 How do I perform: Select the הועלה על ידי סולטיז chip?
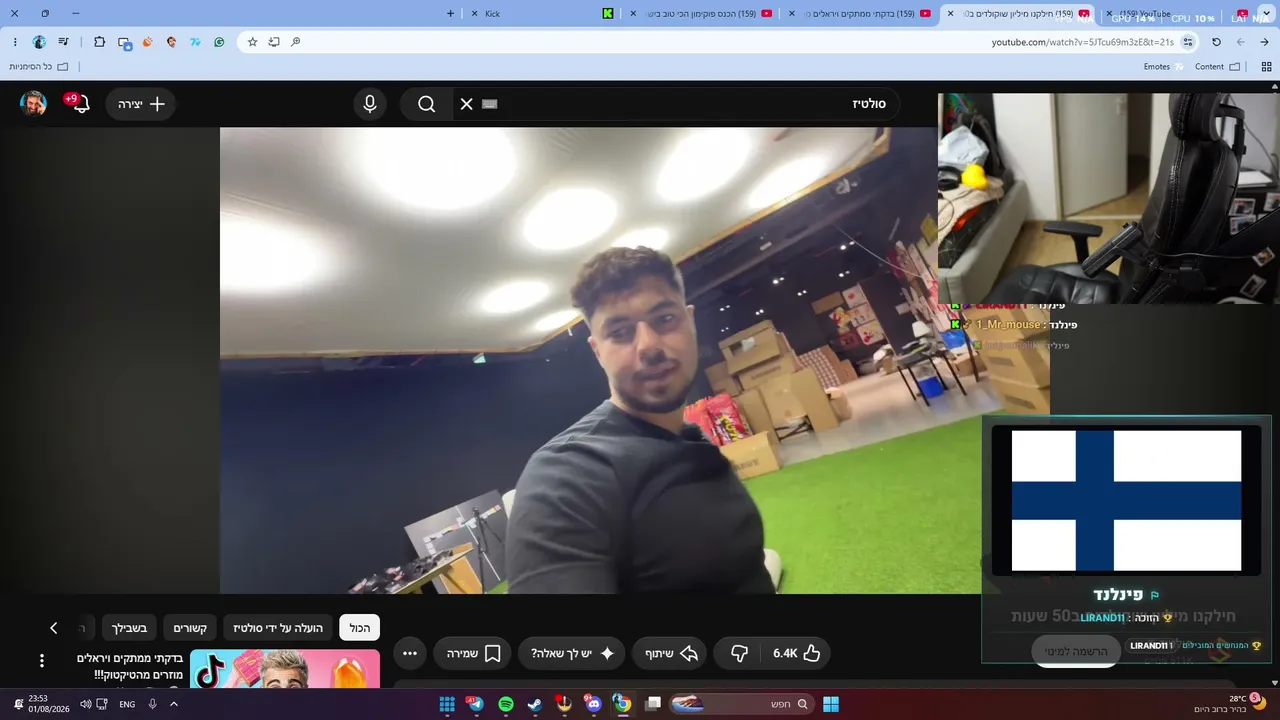[278, 628]
